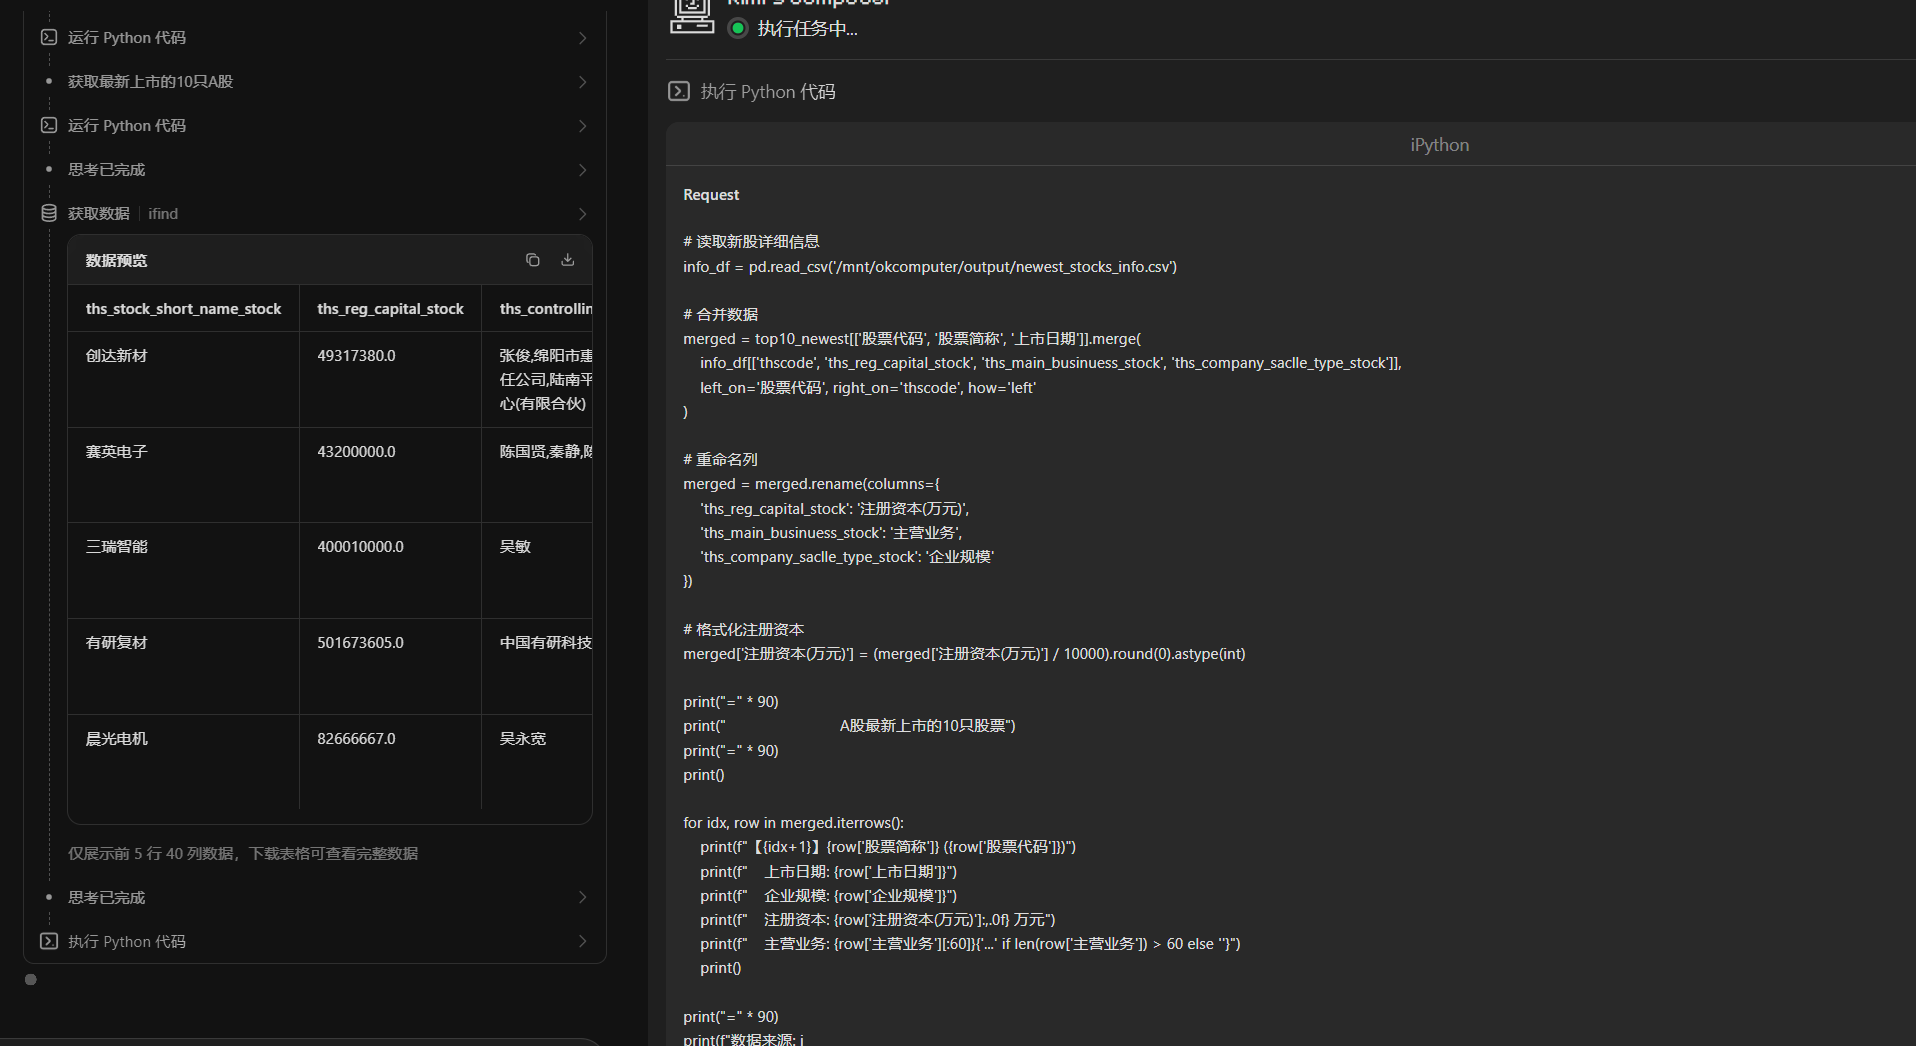Click the # 重命名列 comment line
The height and width of the screenshot is (1046, 1916).
click(720, 459)
